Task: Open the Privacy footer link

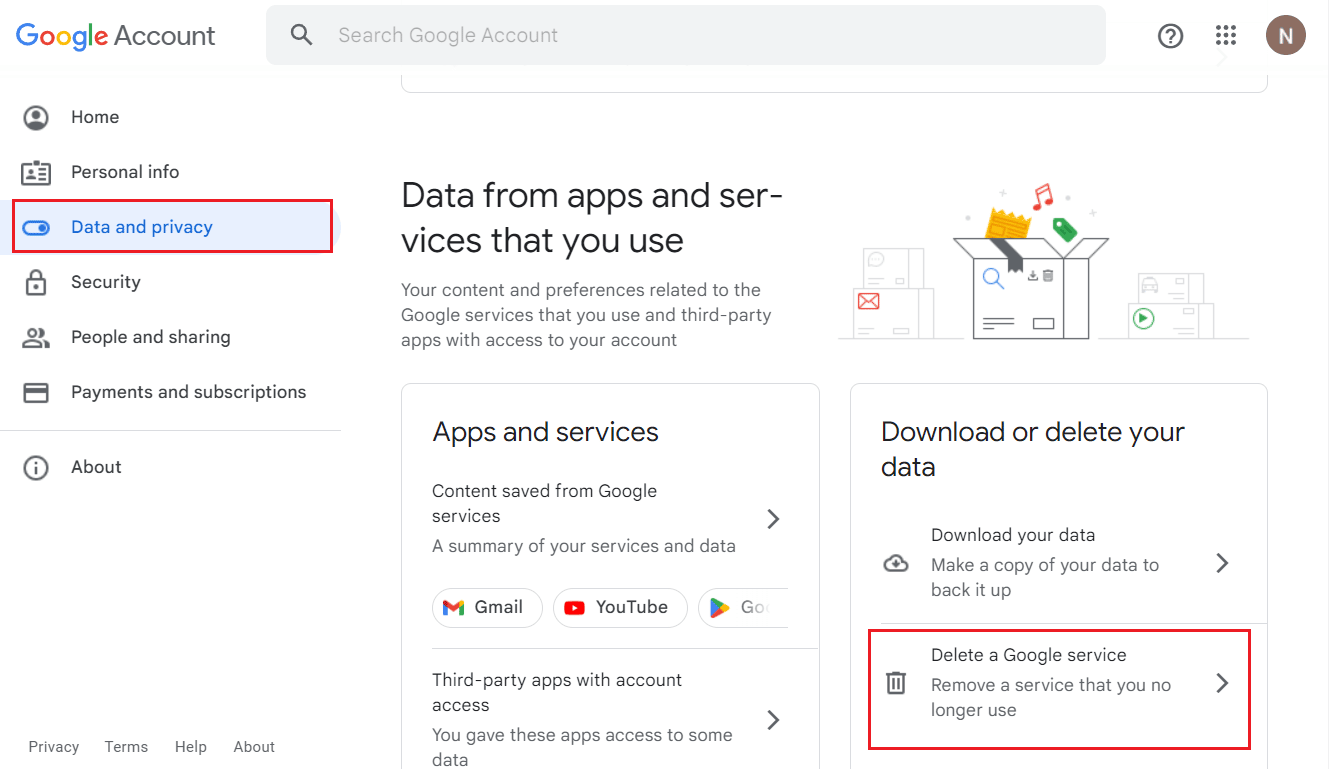Action: pos(54,747)
